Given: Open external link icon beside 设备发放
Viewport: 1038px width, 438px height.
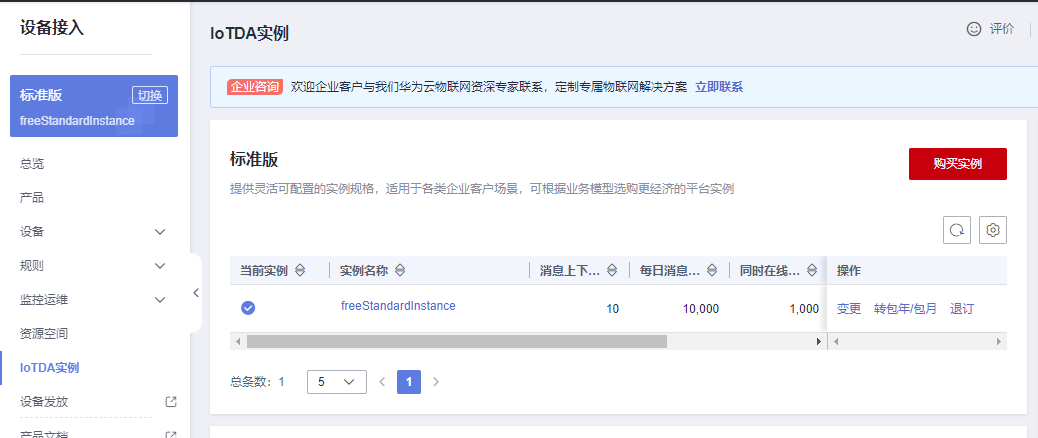Looking at the screenshot, I should tap(171, 402).
